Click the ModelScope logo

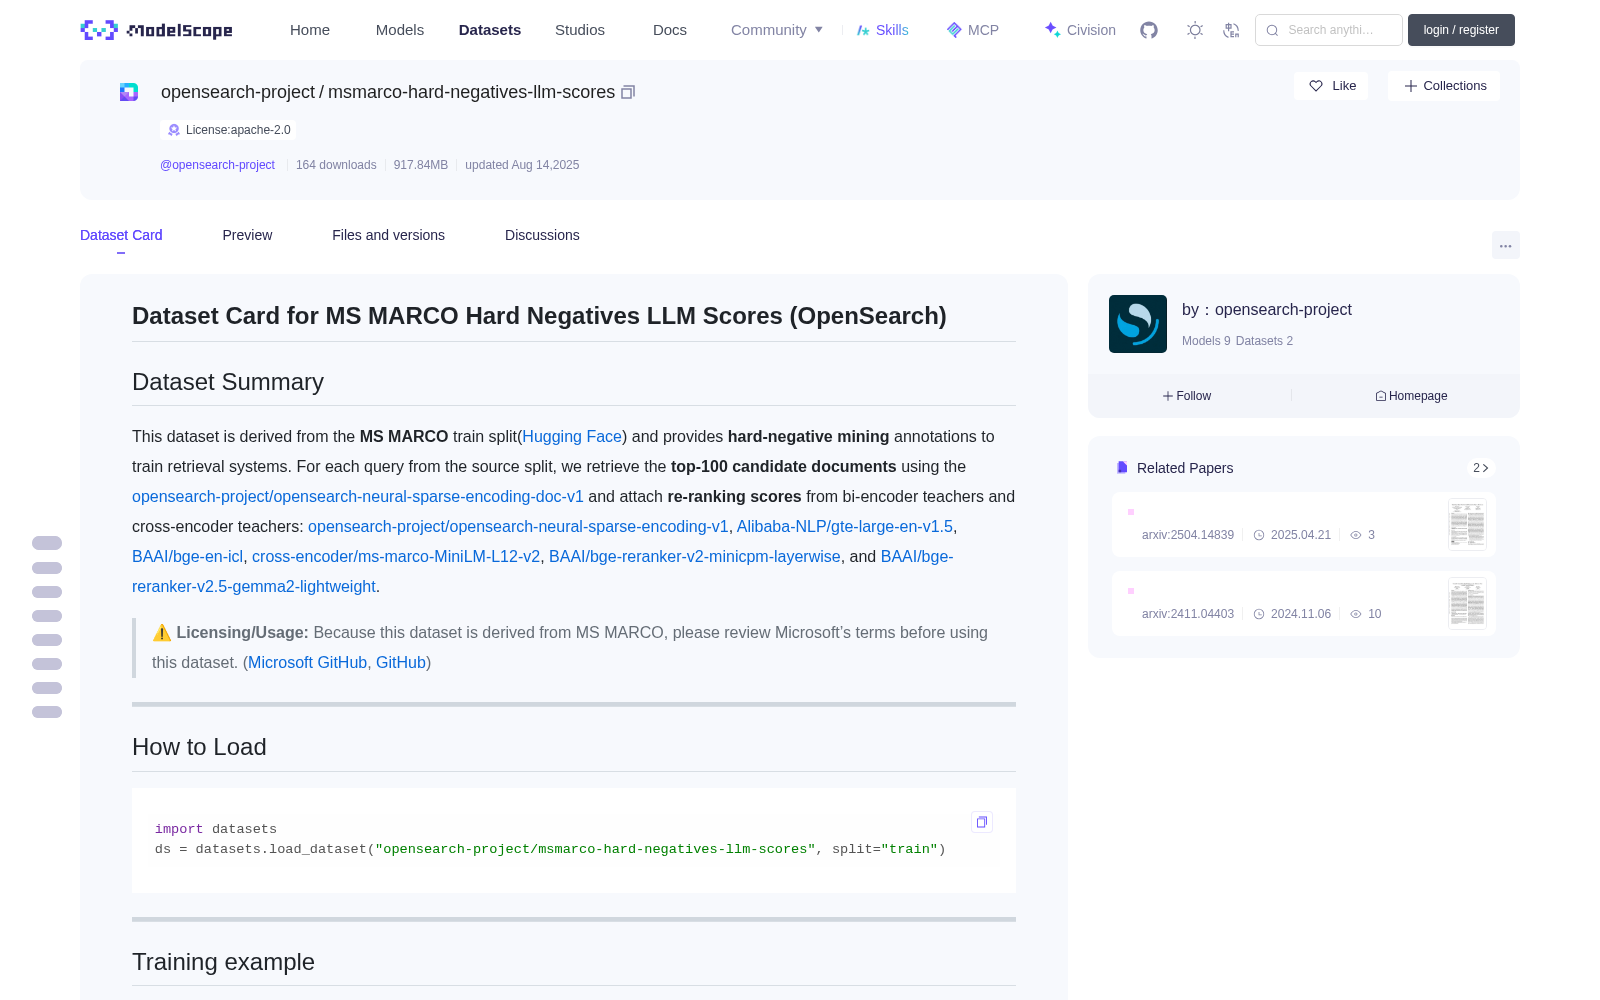click(157, 30)
